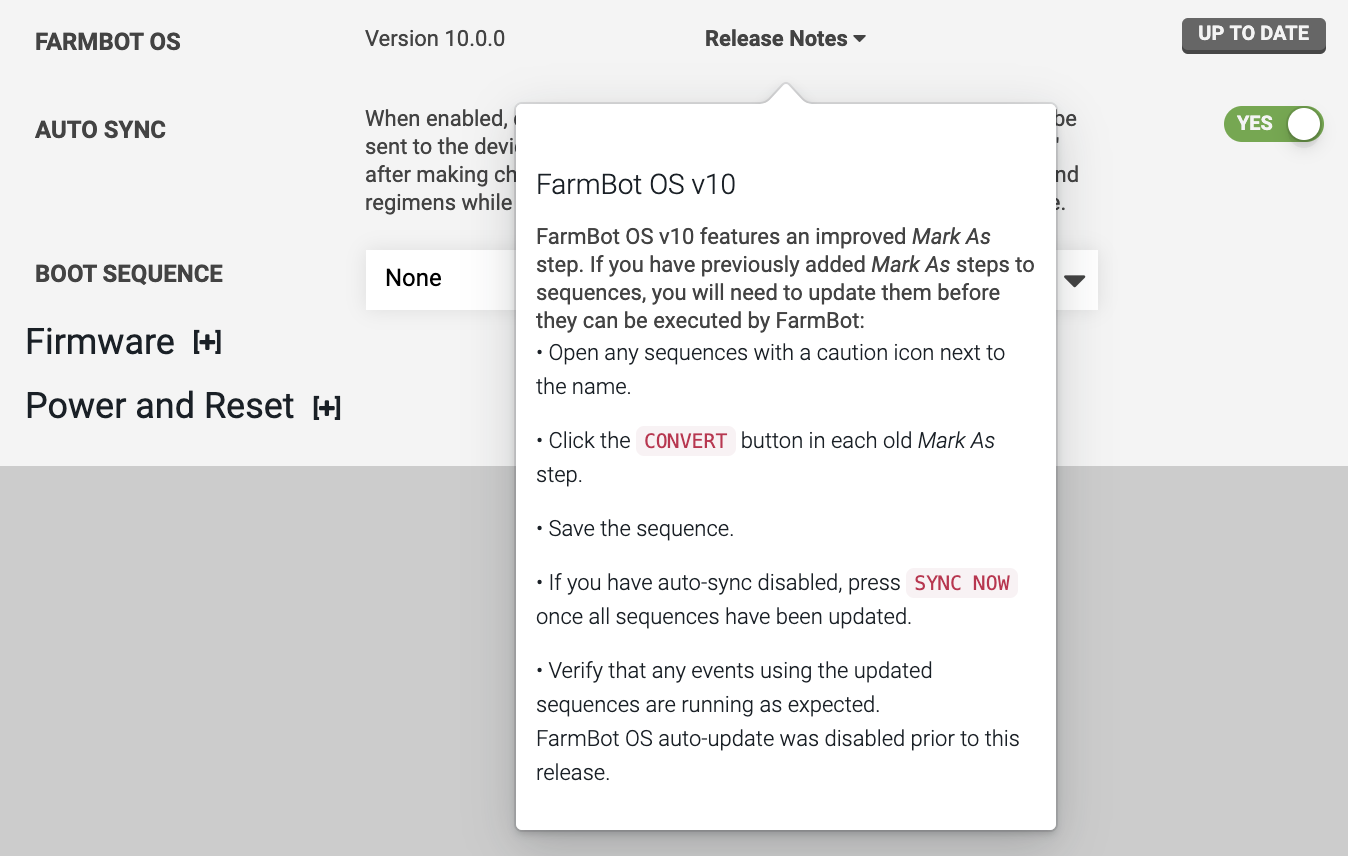Select 'None' in the Boot Sequence field
This screenshot has height=856, width=1348.
414,278
